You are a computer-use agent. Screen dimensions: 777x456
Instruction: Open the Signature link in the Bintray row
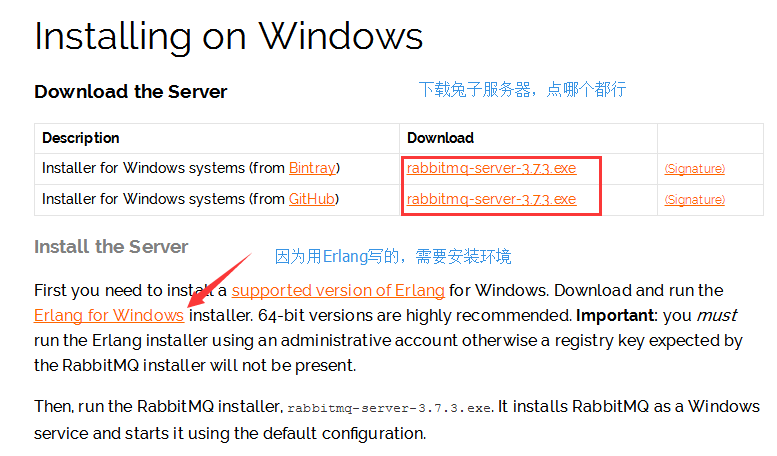pyautogui.click(x=695, y=169)
